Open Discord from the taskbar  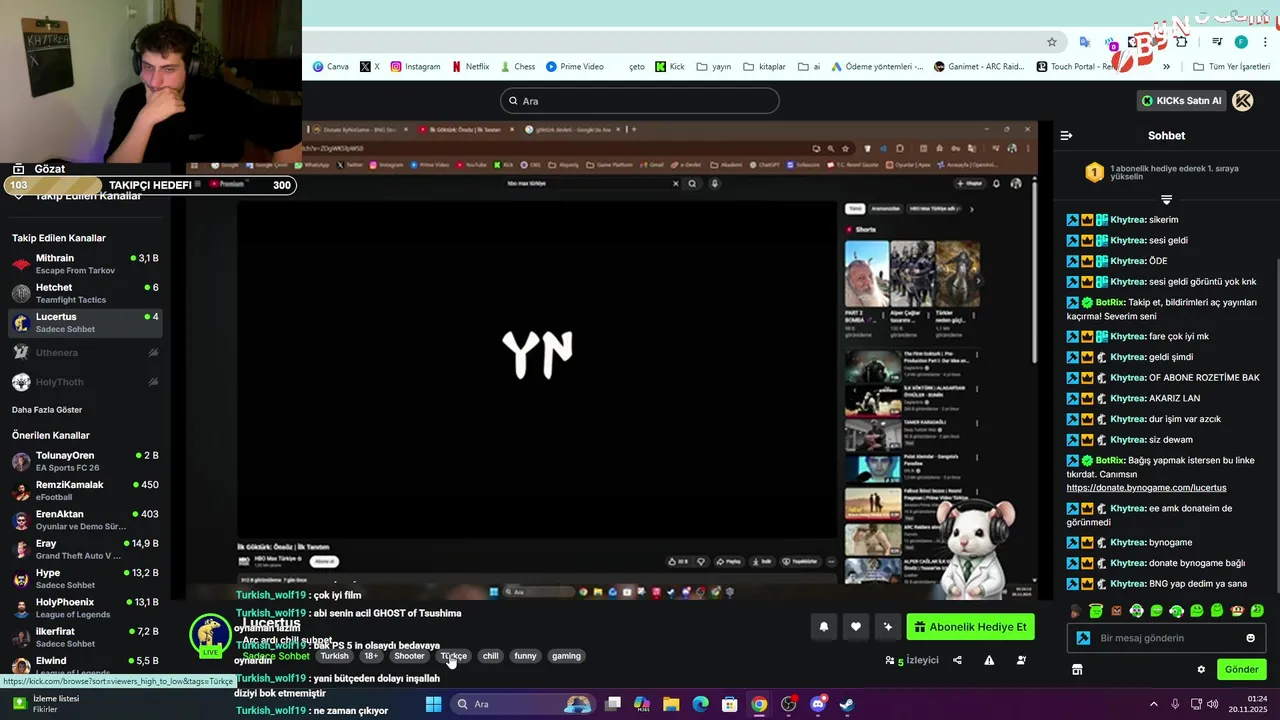pos(818,704)
